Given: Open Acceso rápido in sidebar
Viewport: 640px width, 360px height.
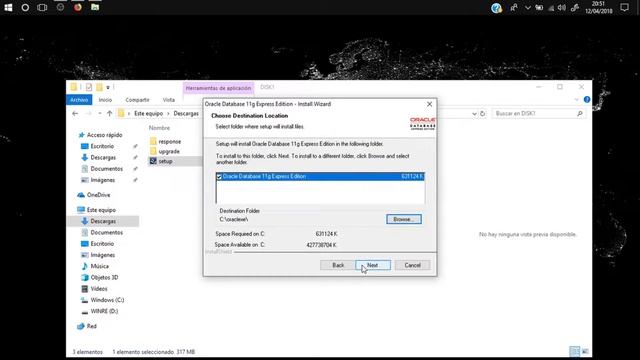Looking at the screenshot, I should [104, 135].
